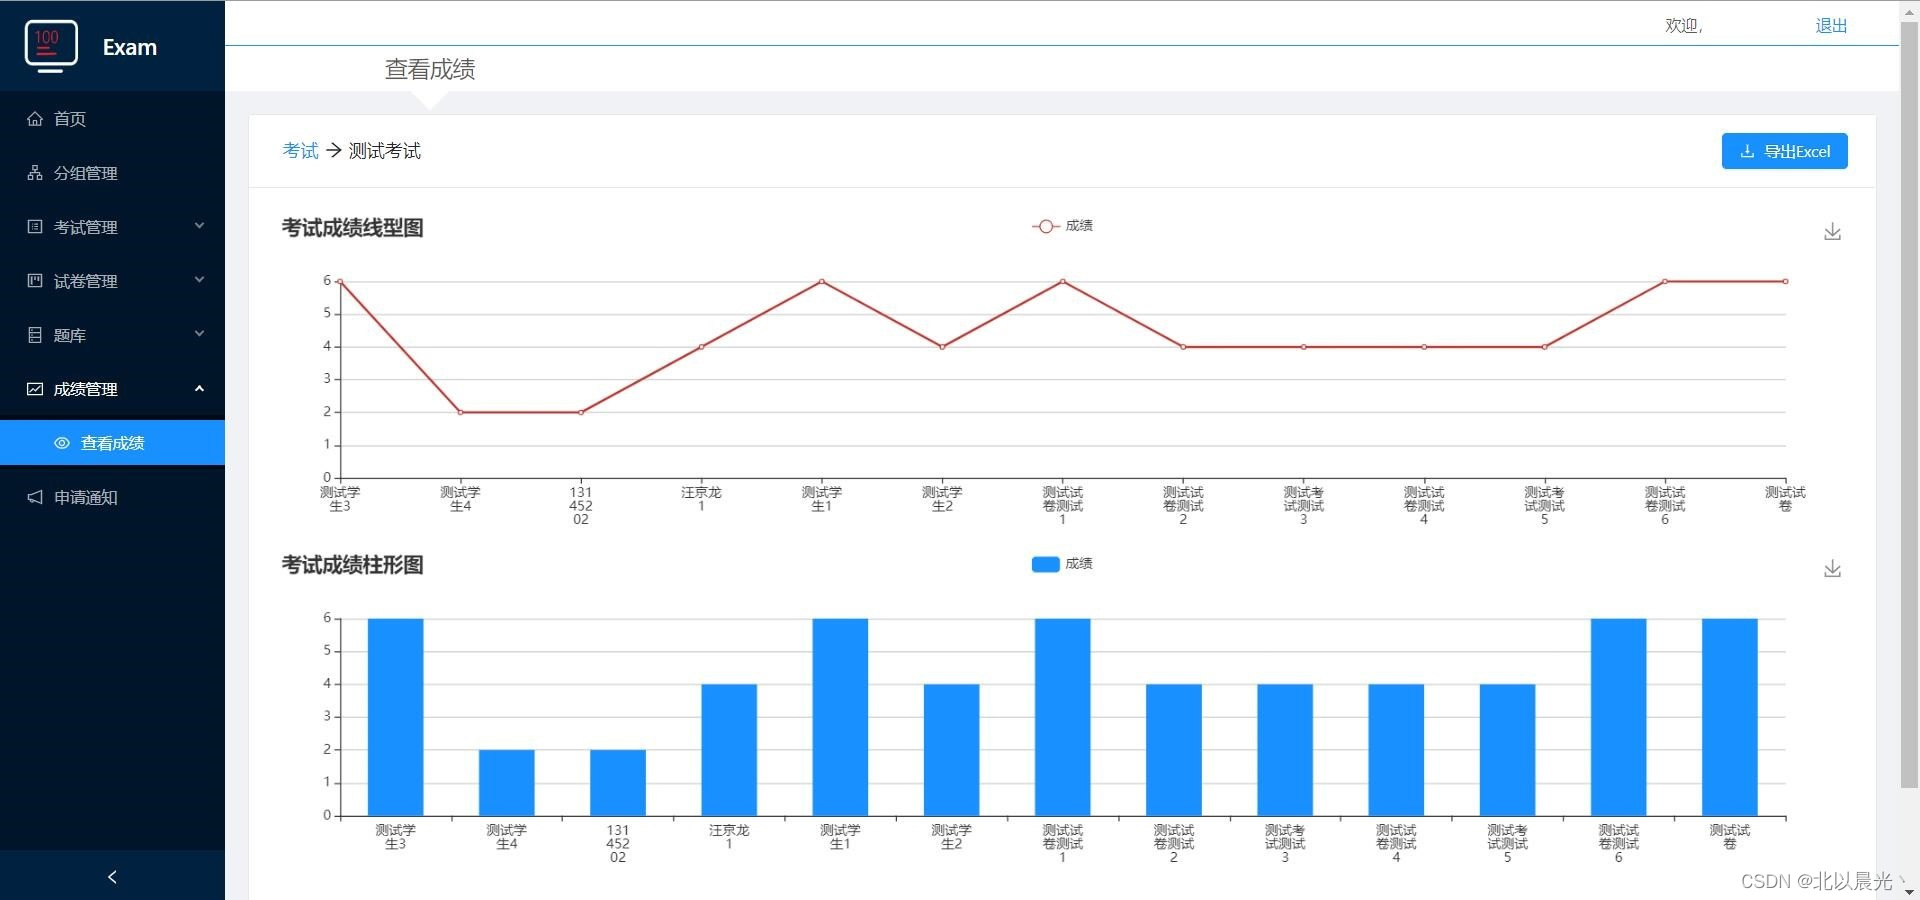
Task: Open the 分组管理 menu item
Action: [112, 173]
